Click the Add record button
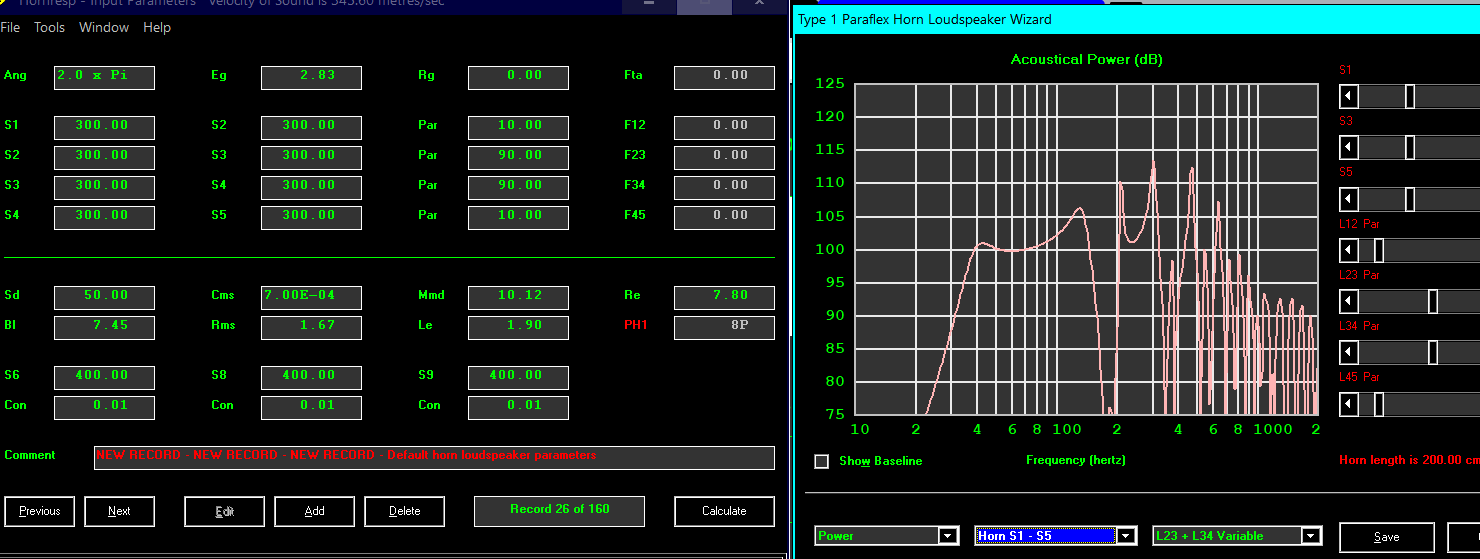Image resolution: width=1480 pixels, height=559 pixels. 314,511
